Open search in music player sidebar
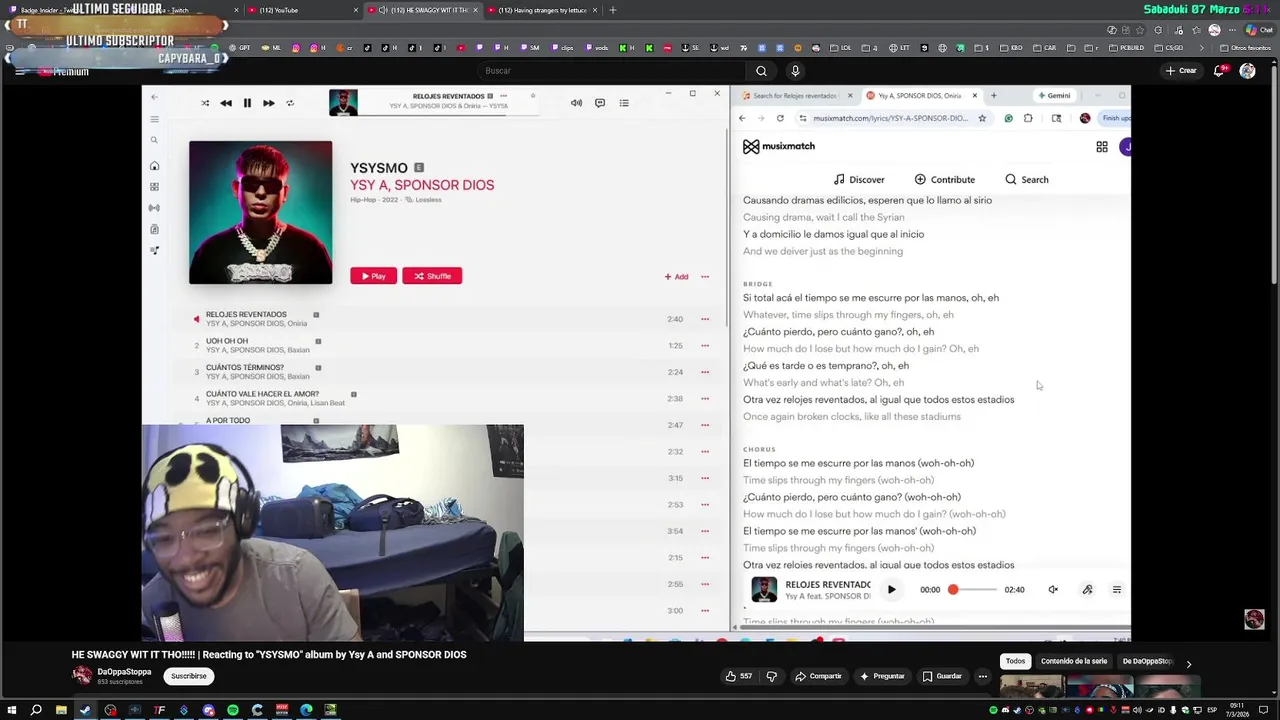 tap(154, 140)
